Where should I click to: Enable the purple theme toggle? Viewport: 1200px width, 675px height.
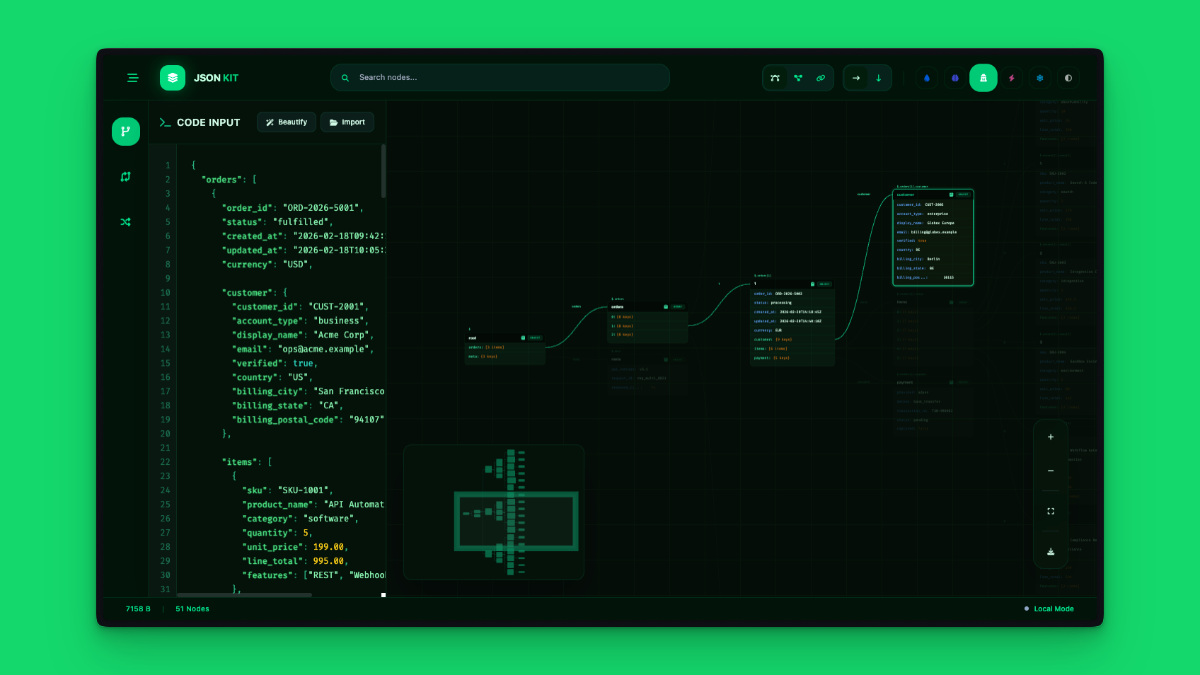pos(955,77)
